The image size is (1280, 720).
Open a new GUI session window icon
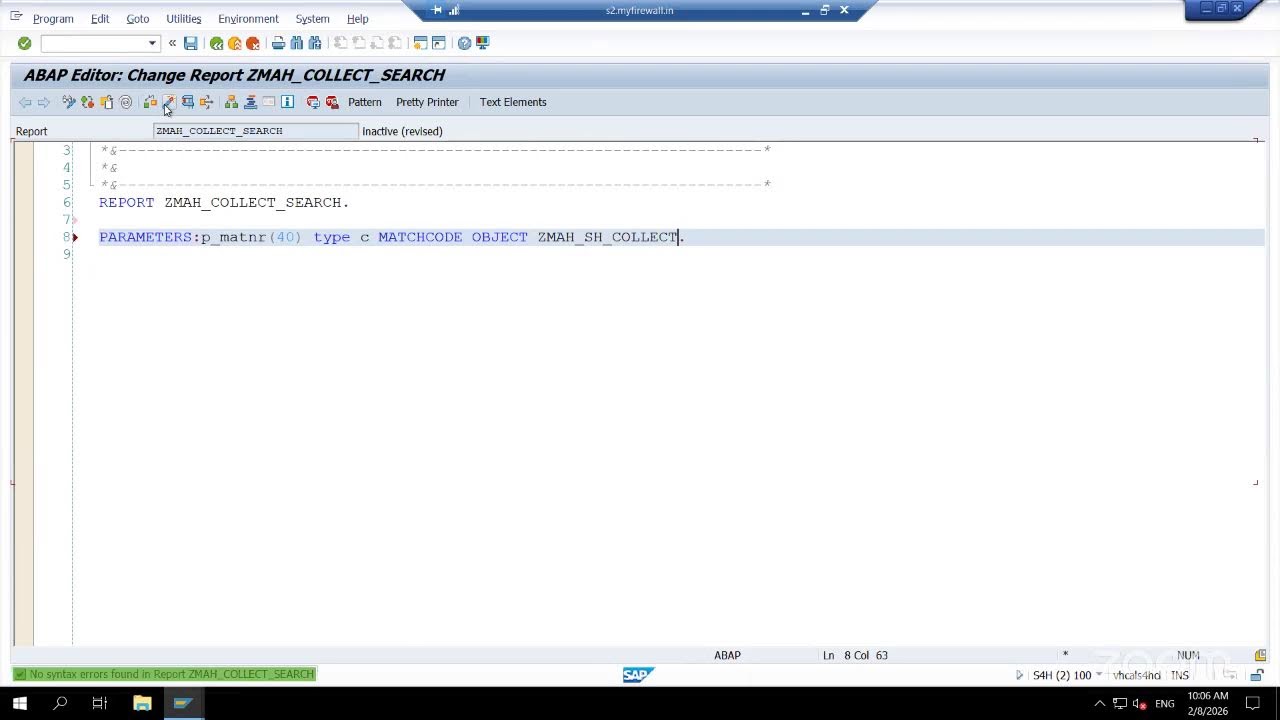[421, 43]
